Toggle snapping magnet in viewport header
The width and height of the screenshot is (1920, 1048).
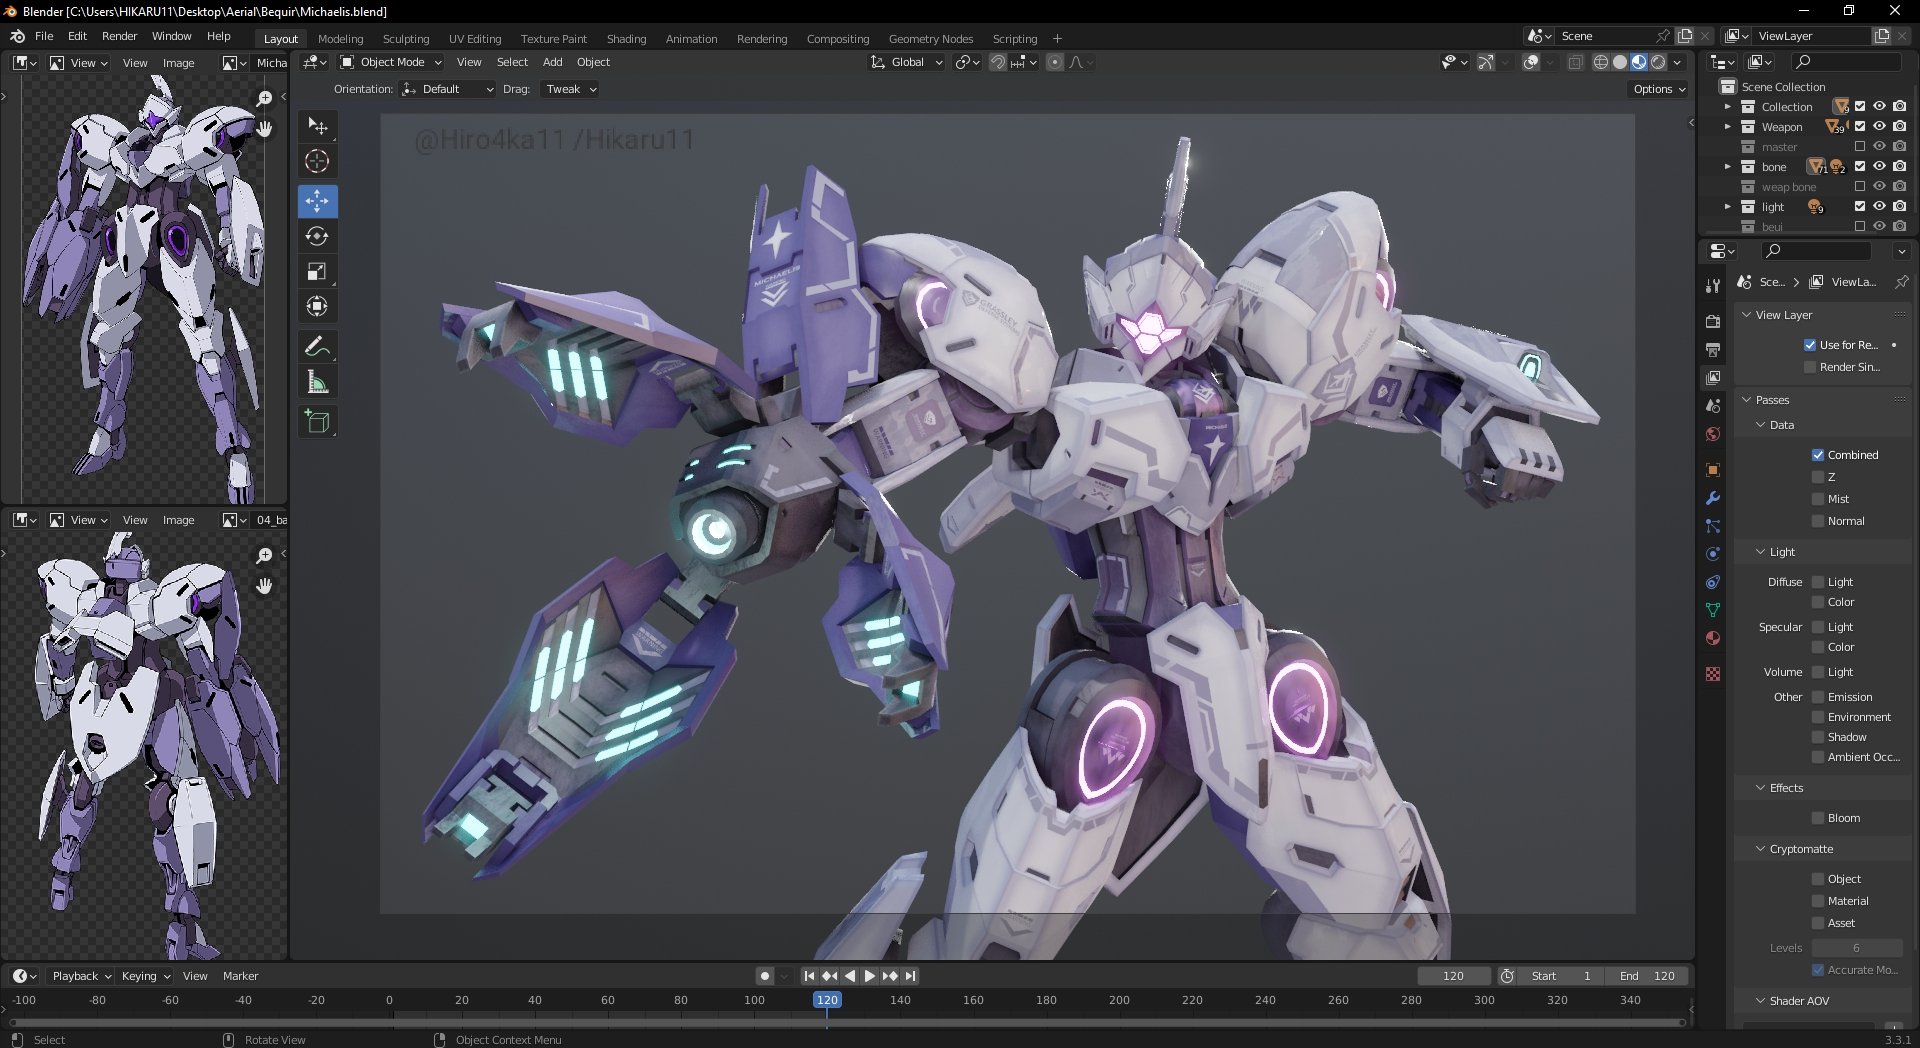(997, 62)
